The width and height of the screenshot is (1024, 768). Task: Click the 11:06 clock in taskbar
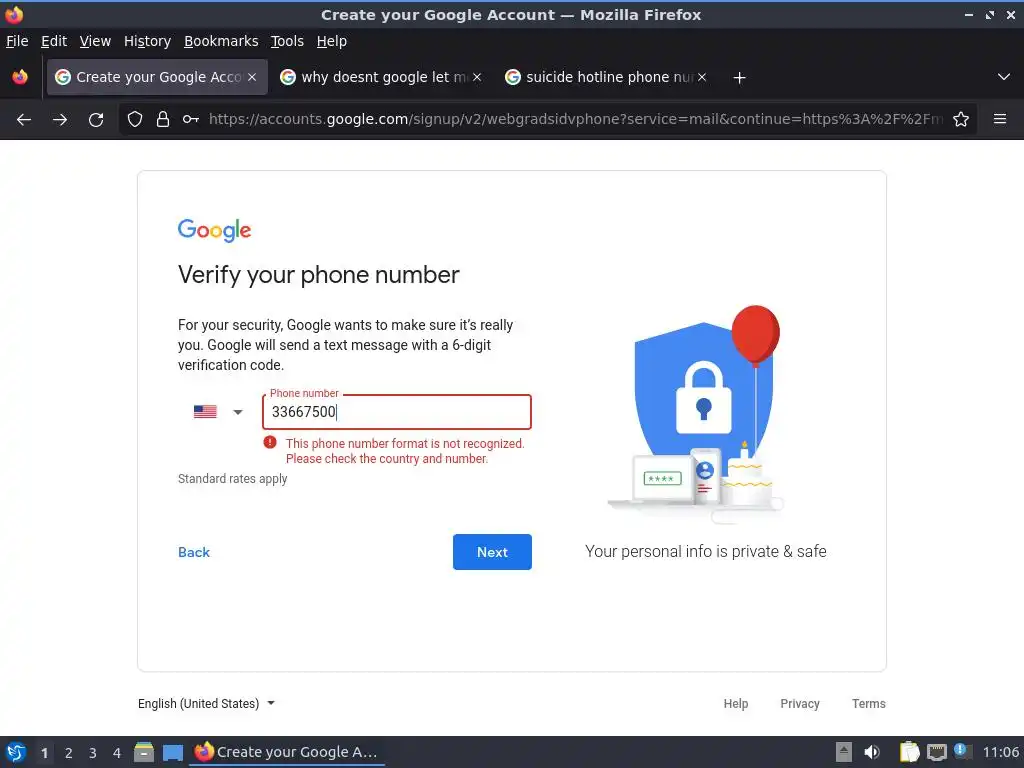point(1000,752)
